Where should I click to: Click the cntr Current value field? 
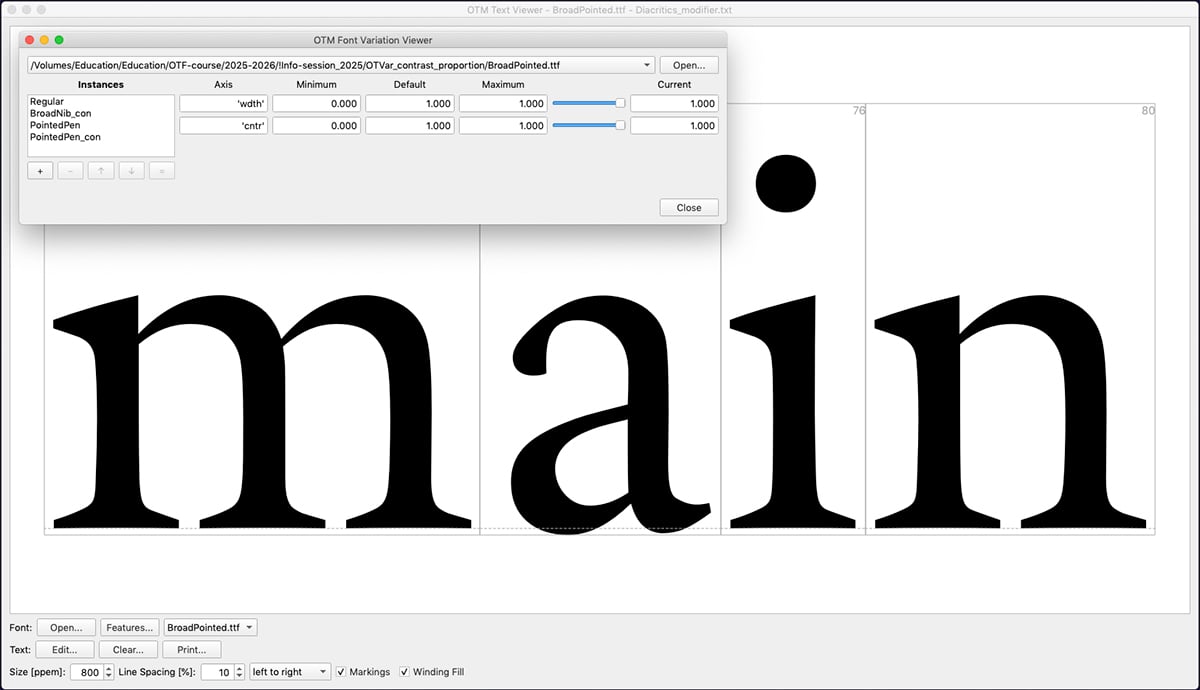(x=674, y=125)
